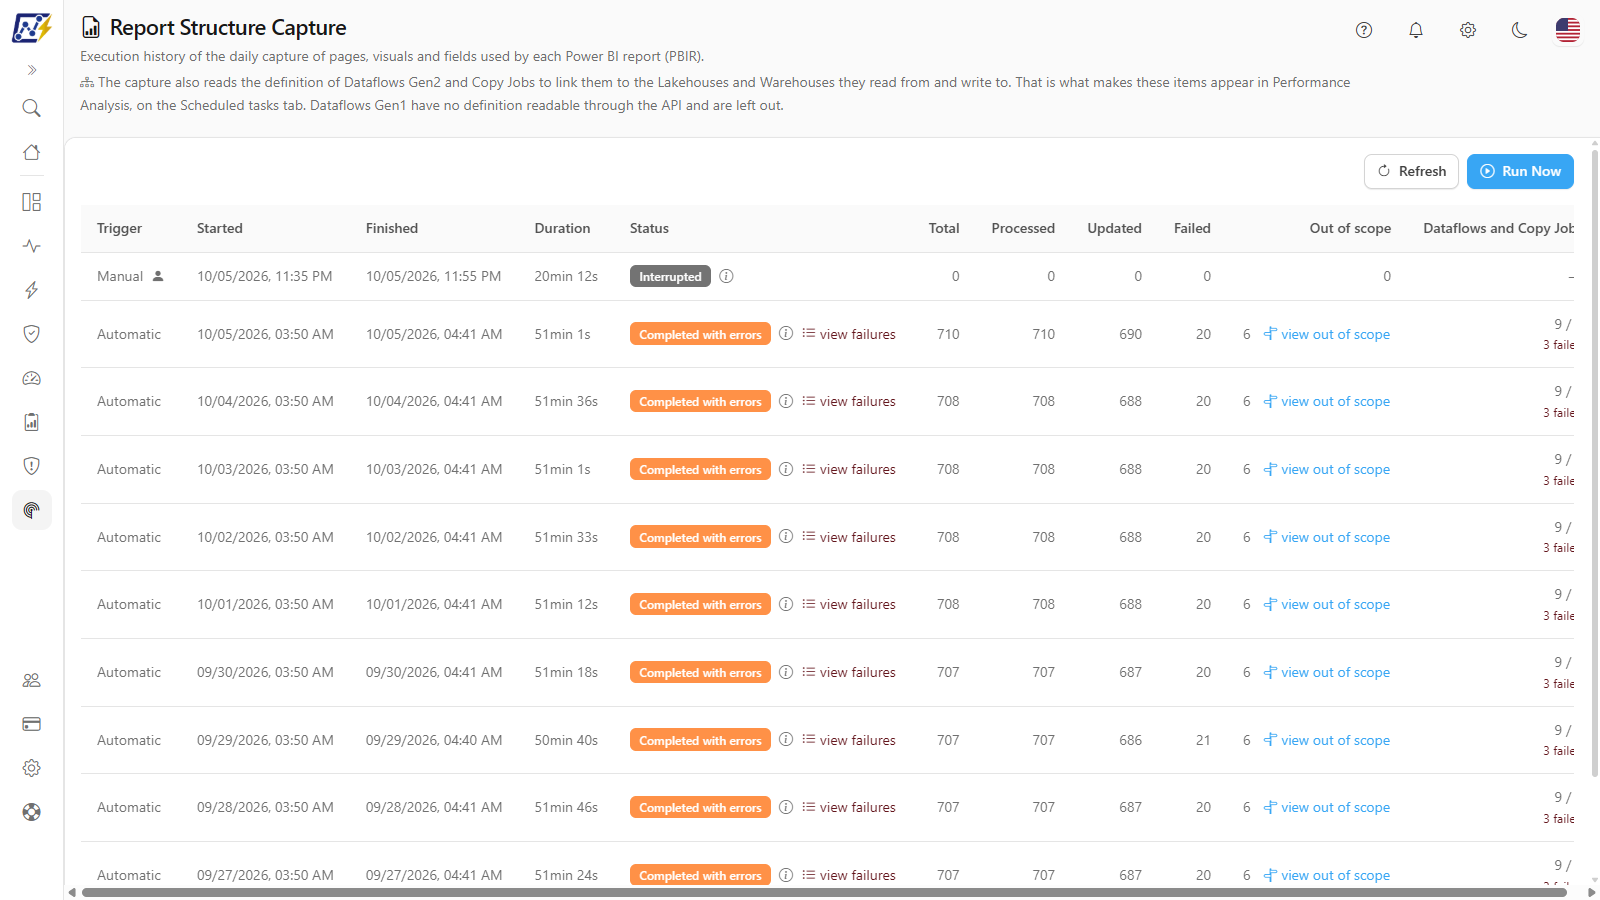
Task: Open the users icon in the sidebar
Action: (x=32, y=680)
